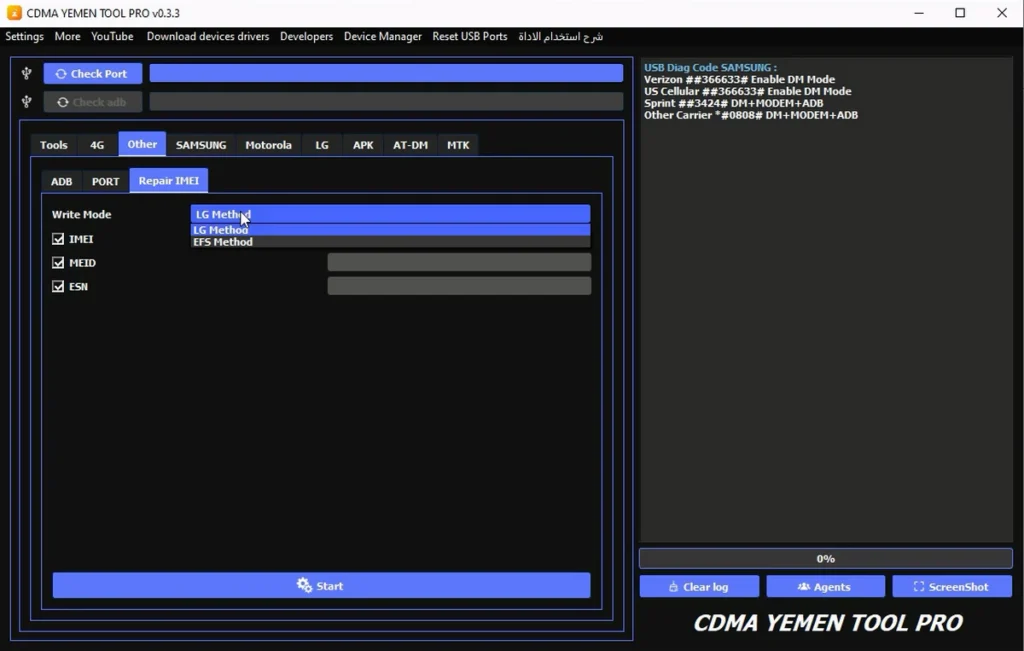Click the eraser icon on Clear log
Screen dimensions: 1024x651
click(673, 587)
